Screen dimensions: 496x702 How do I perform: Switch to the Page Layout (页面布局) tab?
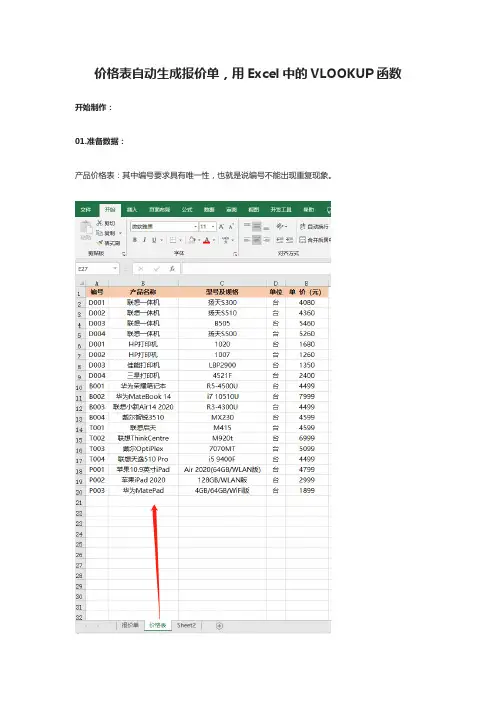(159, 210)
